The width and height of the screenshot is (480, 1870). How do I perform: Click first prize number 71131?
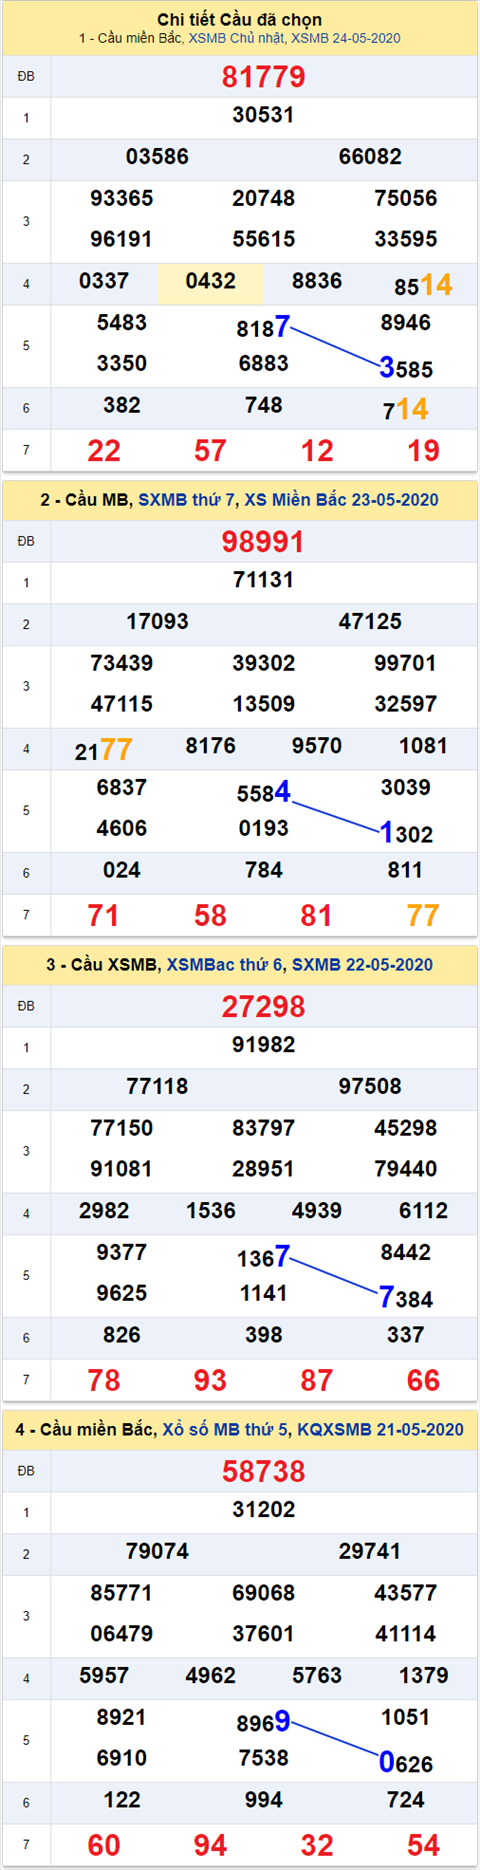tap(264, 580)
